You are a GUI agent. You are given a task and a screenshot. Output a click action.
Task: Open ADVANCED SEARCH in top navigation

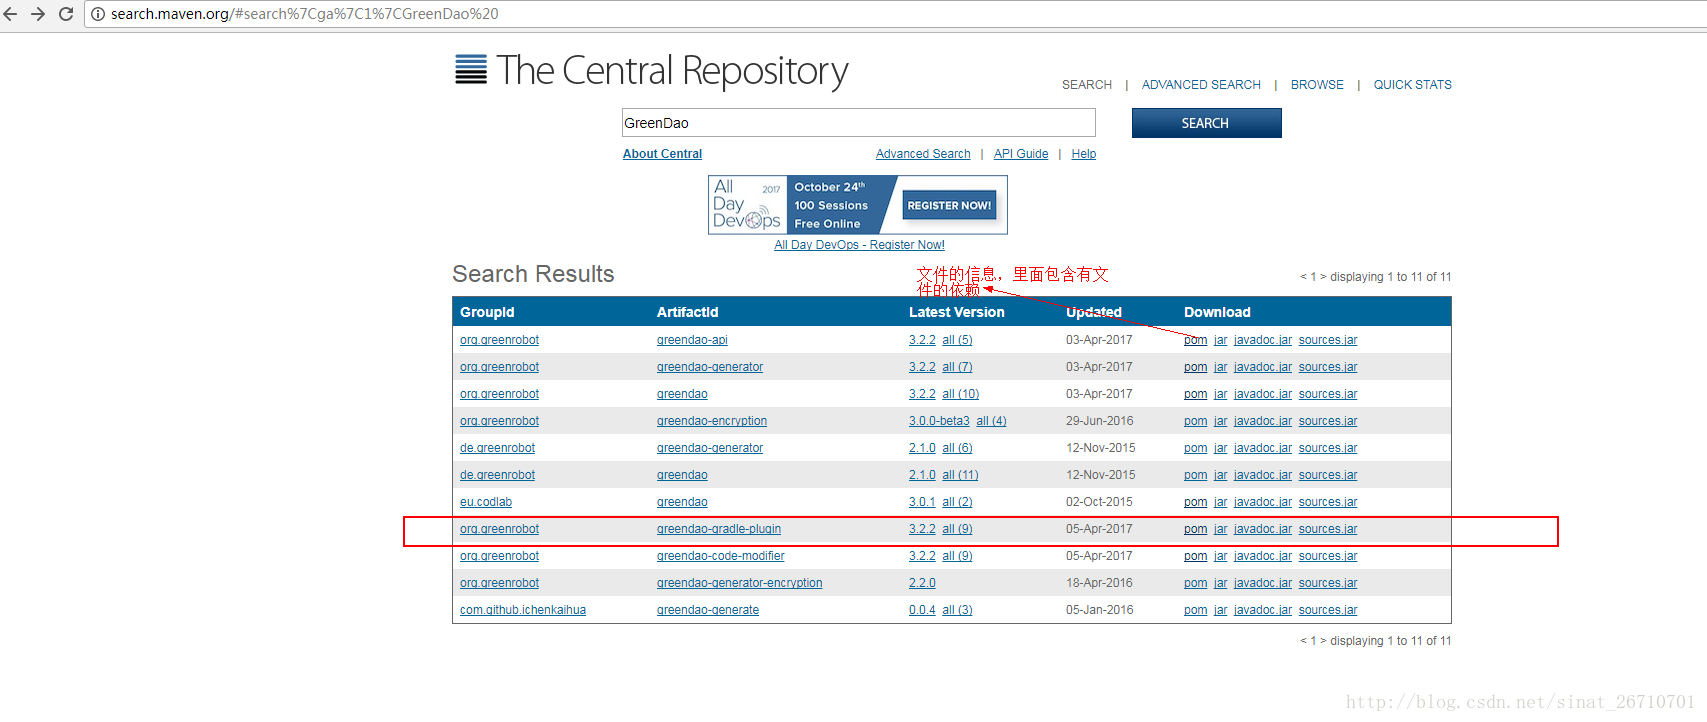pyautogui.click(x=1201, y=85)
